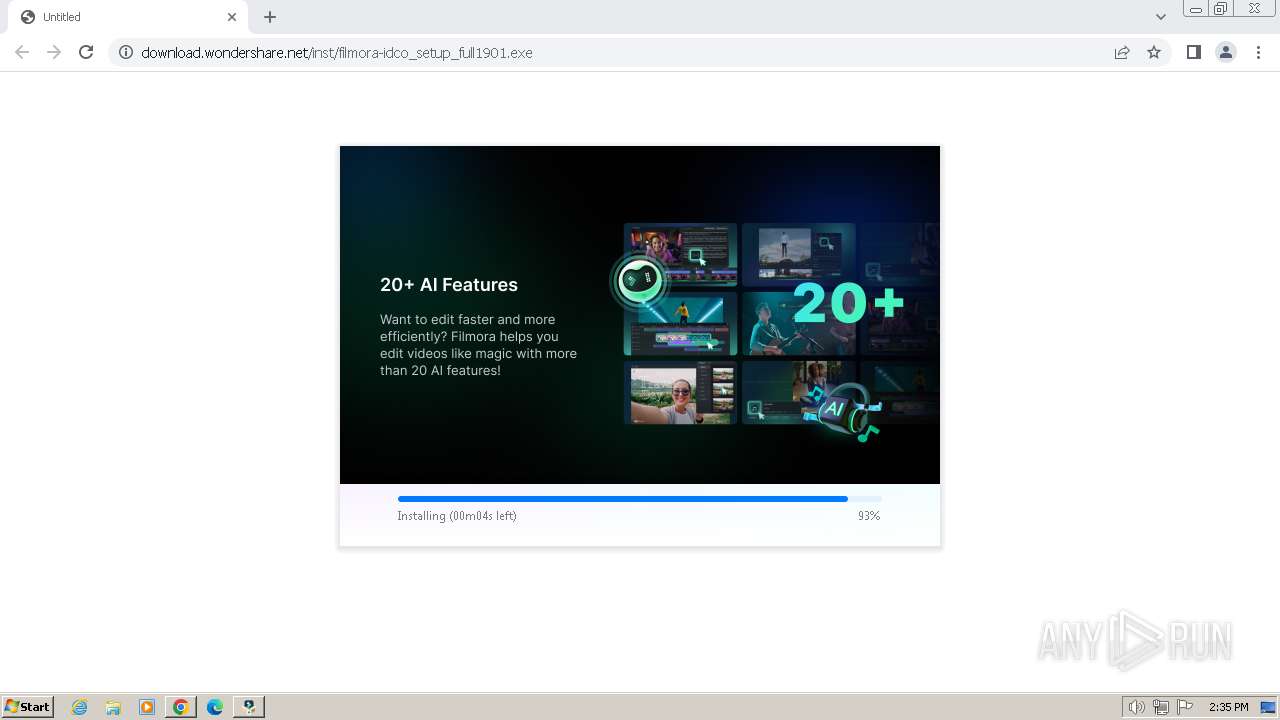Click the Installing time left status text
1280x720 pixels.
(457, 516)
